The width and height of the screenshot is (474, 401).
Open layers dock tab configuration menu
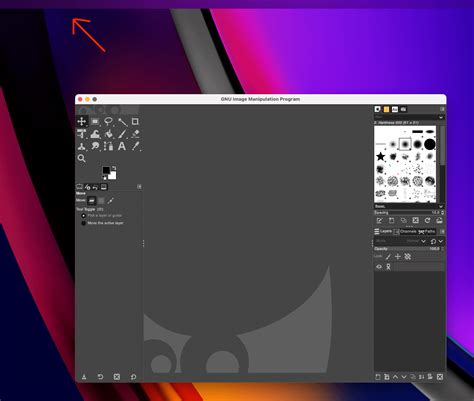442,231
